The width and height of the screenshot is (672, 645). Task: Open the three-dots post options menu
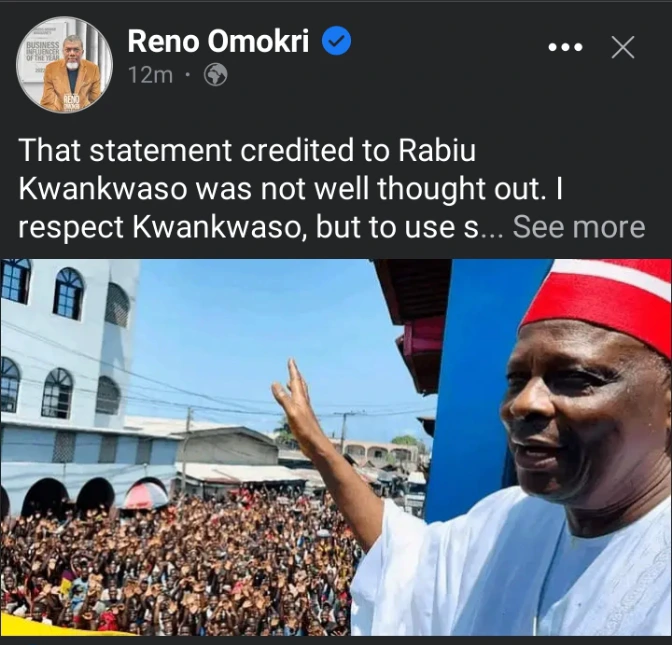coord(565,47)
